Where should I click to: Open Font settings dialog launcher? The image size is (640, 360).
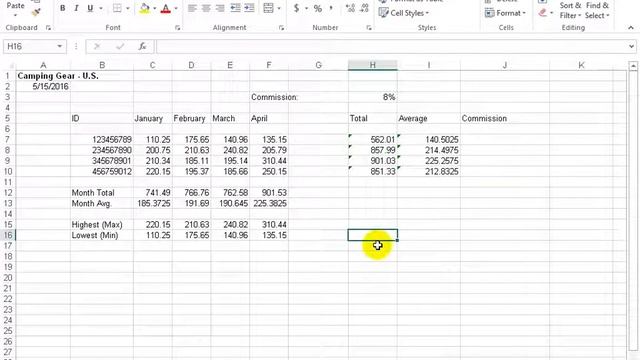point(178,28)
